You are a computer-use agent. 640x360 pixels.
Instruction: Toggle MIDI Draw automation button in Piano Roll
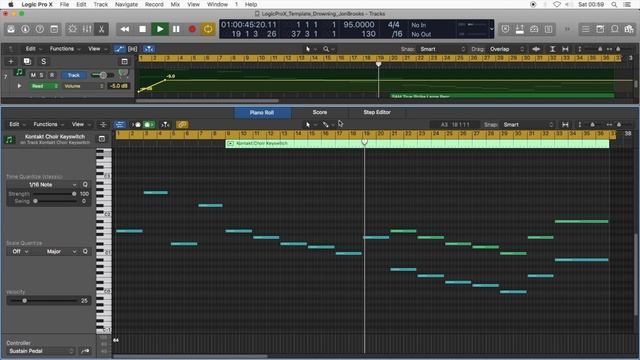pos(120,124)
